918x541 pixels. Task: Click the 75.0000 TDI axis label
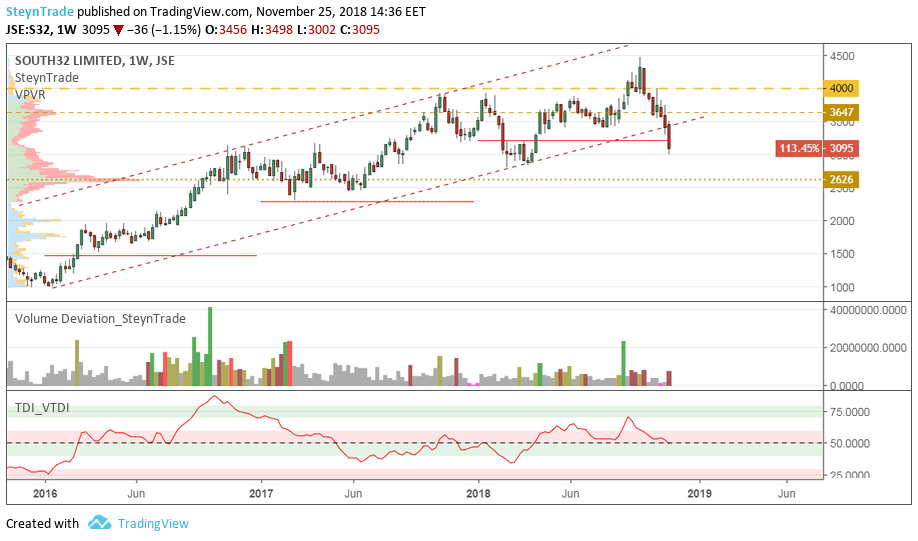click(x=850, y=412)
